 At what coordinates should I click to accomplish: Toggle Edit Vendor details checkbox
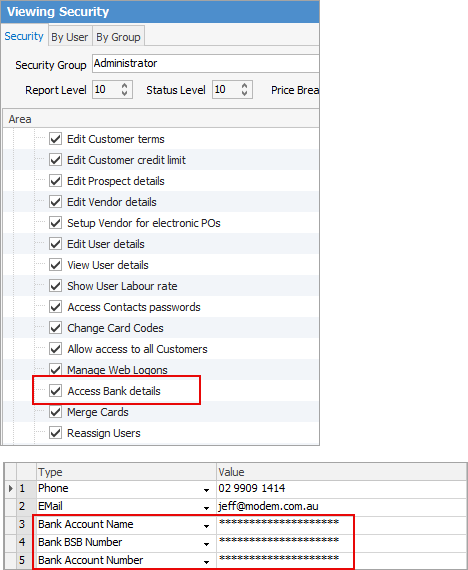[55, 202]
